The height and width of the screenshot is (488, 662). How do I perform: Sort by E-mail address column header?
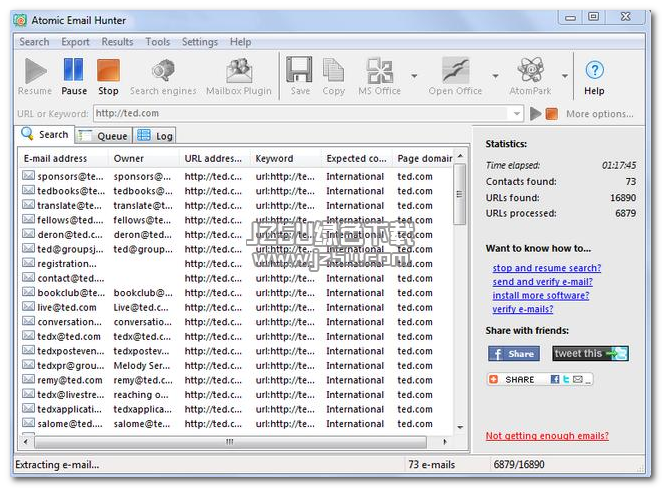(64, 159)
